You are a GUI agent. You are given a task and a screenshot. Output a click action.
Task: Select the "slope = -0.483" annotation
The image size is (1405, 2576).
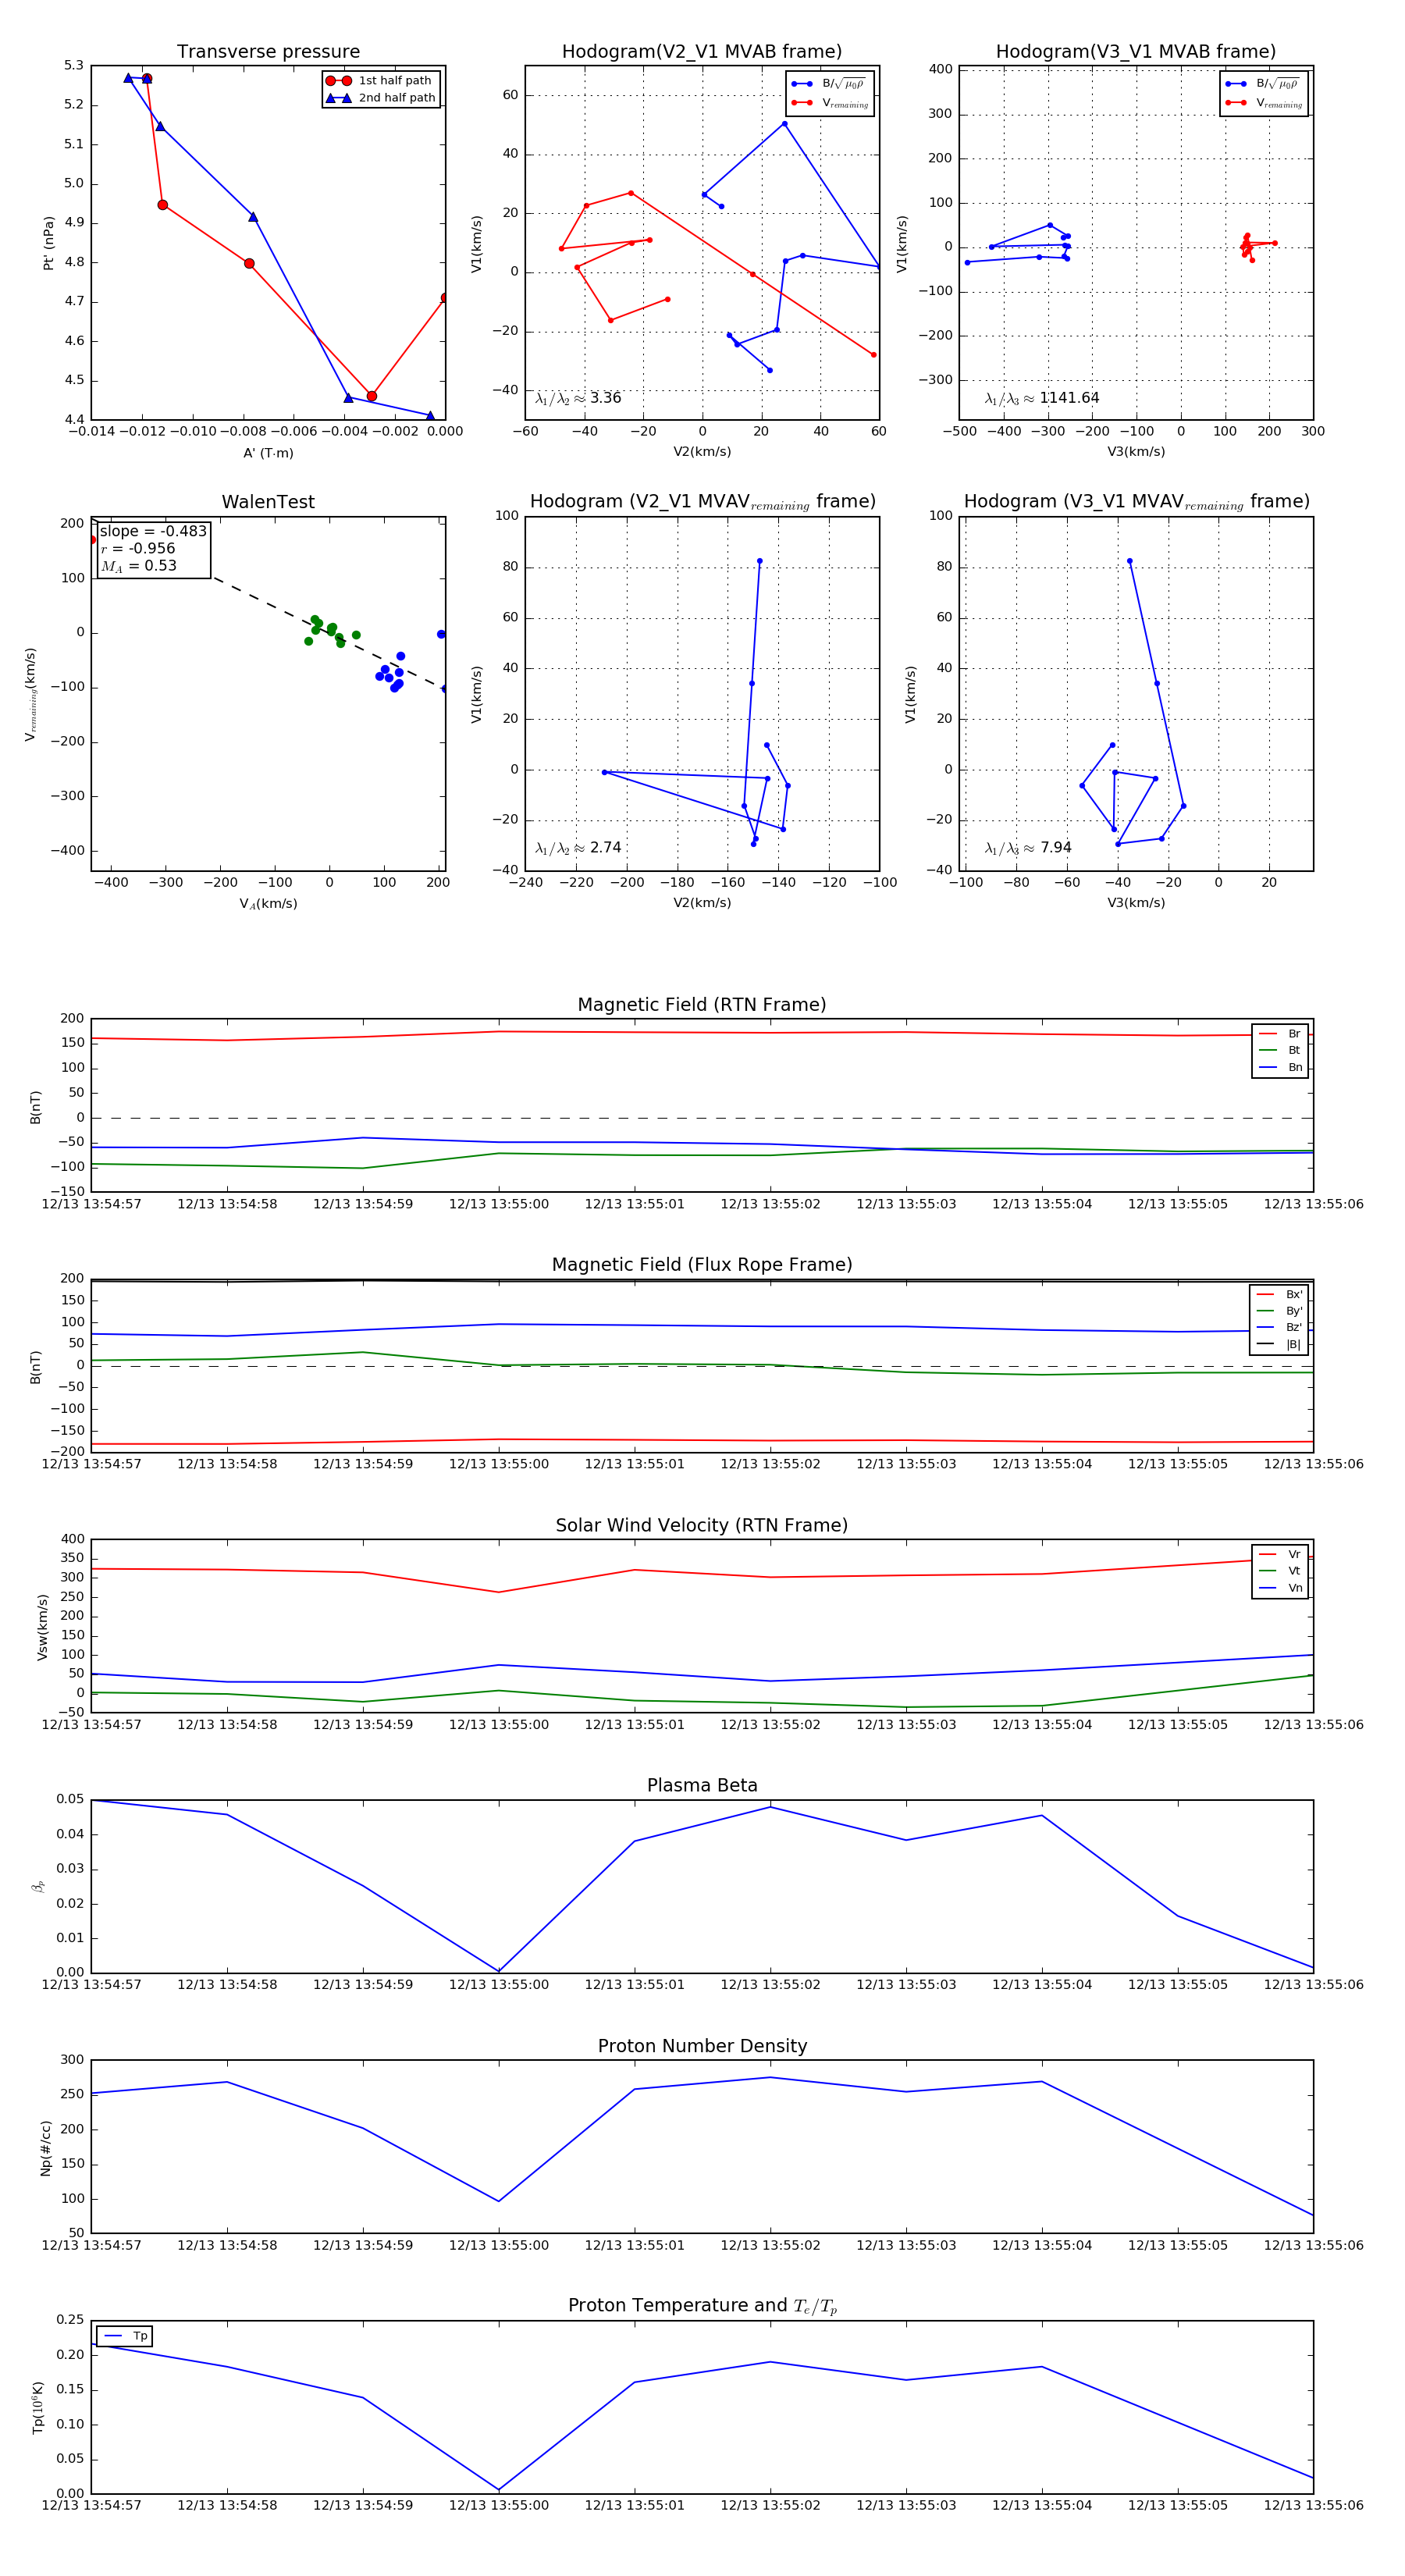153,532
